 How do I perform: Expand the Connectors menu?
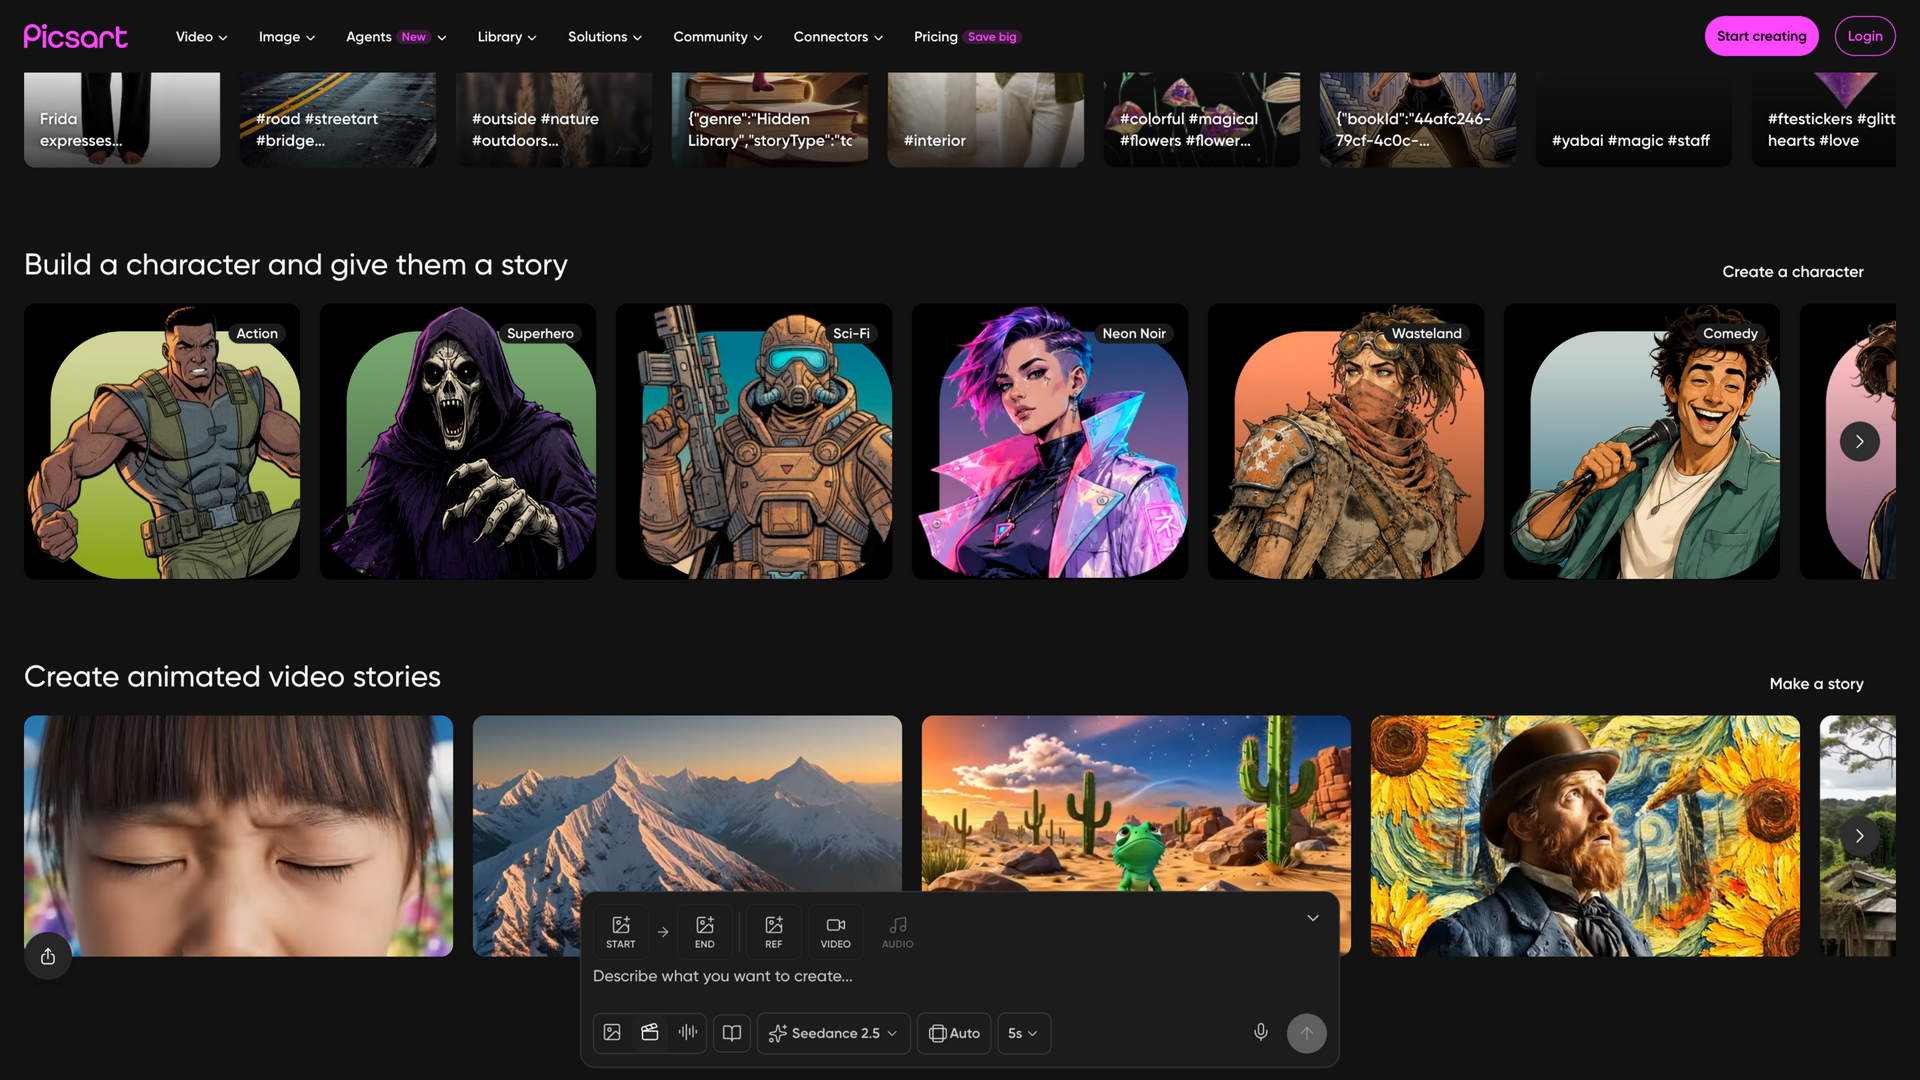(x=838, y=37)
